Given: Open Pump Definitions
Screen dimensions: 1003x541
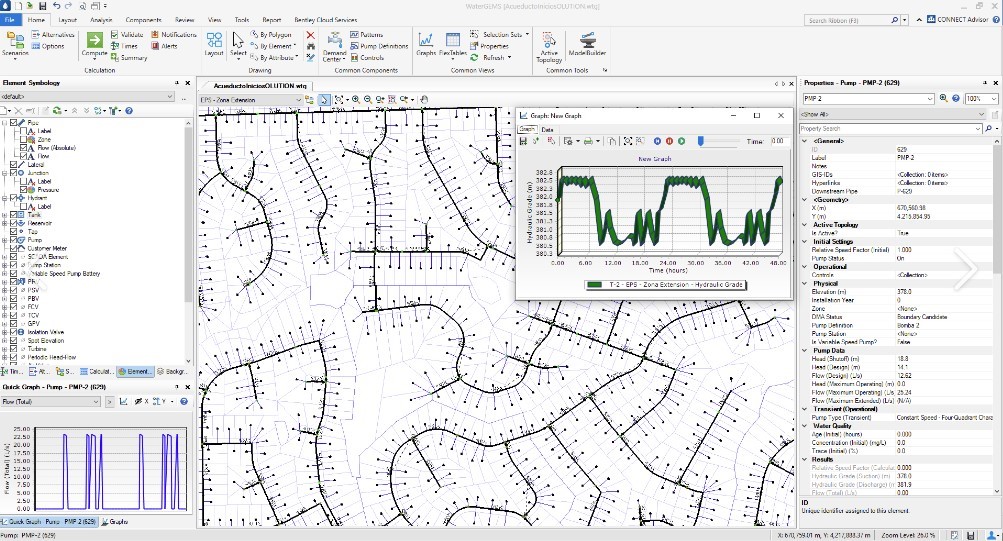Looking at the screenshot, I should pos(379,46).
